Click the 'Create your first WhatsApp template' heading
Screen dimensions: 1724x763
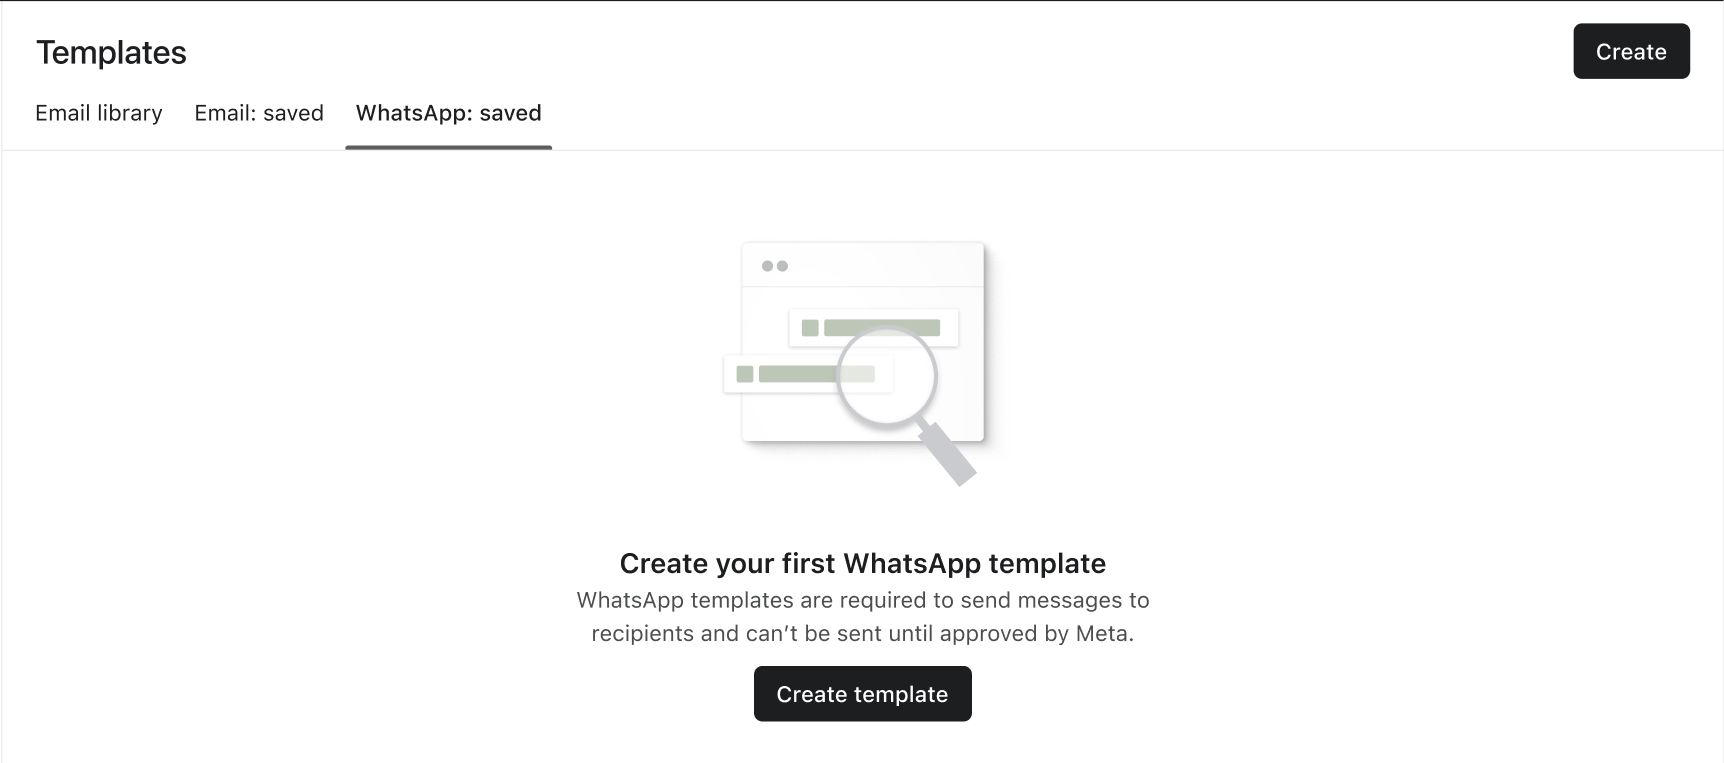[x=862, y=563]
